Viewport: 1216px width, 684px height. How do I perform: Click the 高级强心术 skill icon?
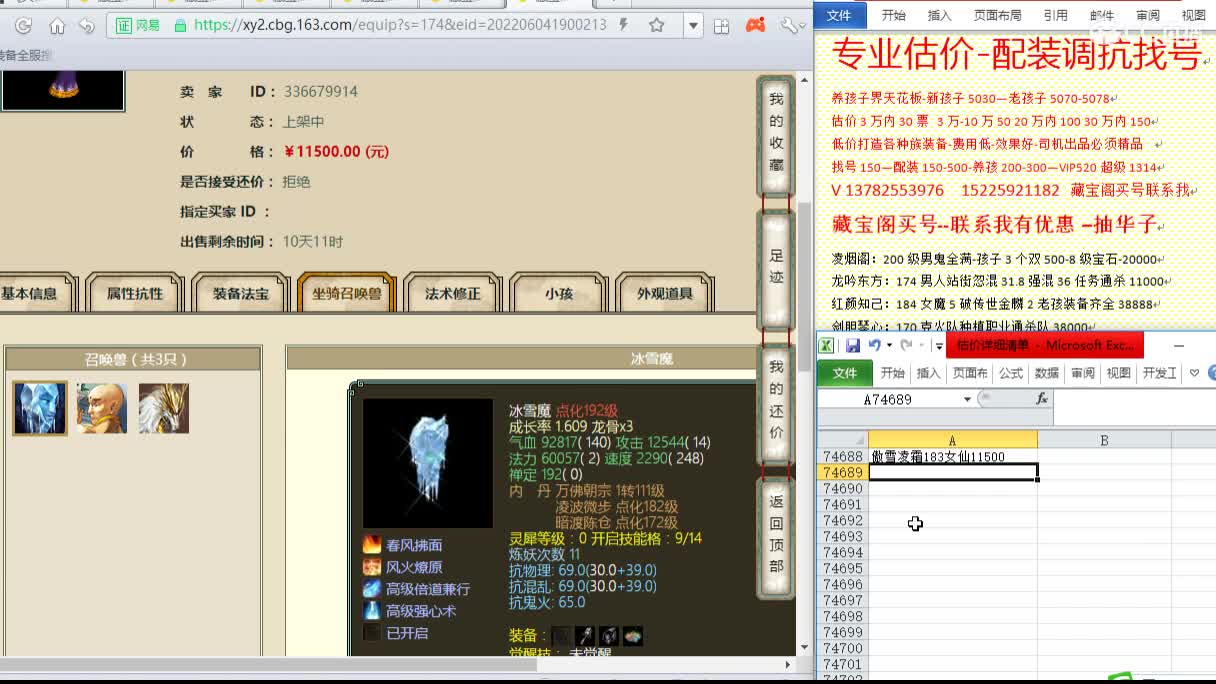[372, 611]
